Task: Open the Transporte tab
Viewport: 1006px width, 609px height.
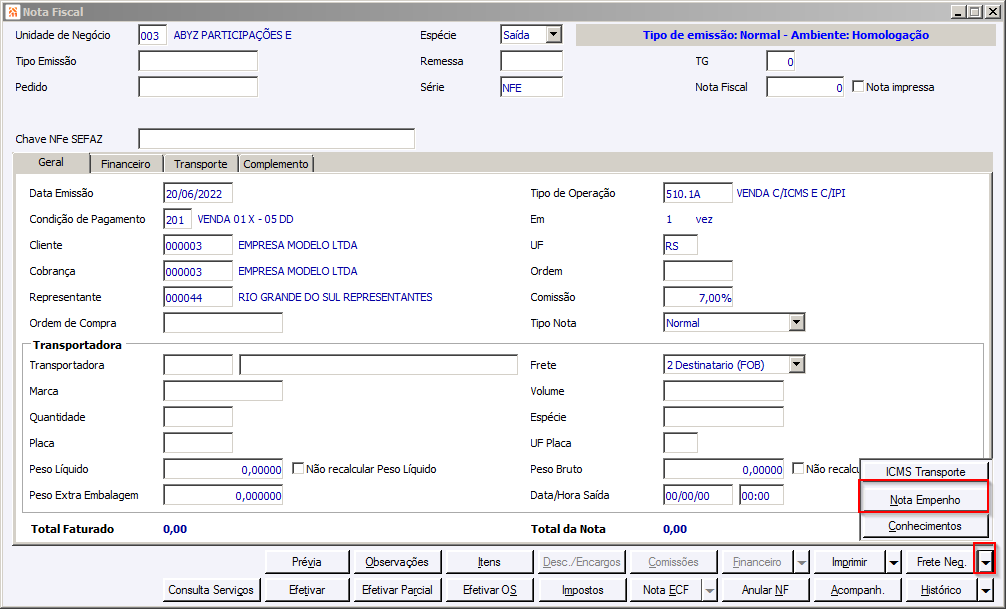Action: 201,164
